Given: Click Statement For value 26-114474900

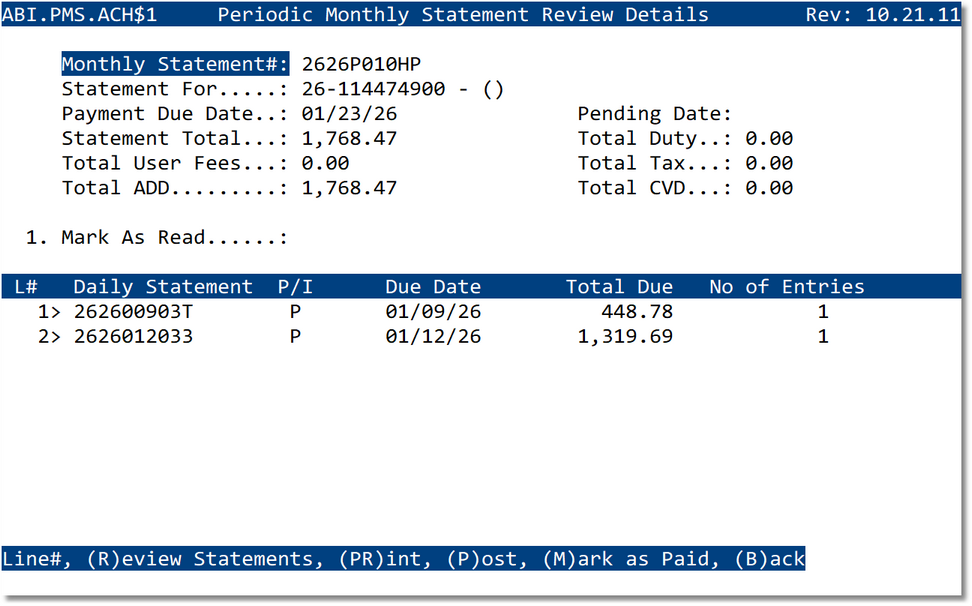Looking at the screenshot, I should pyautogui.click(x=373, y=89).
